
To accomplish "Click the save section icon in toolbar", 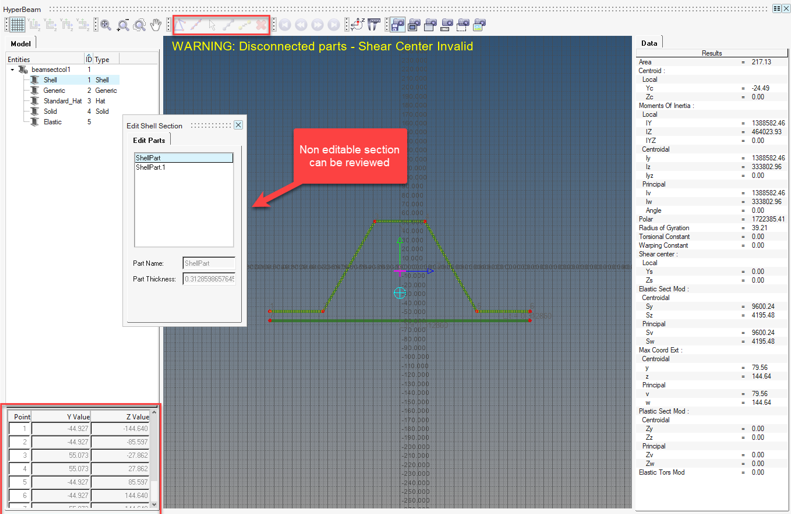I will [398, 25].
